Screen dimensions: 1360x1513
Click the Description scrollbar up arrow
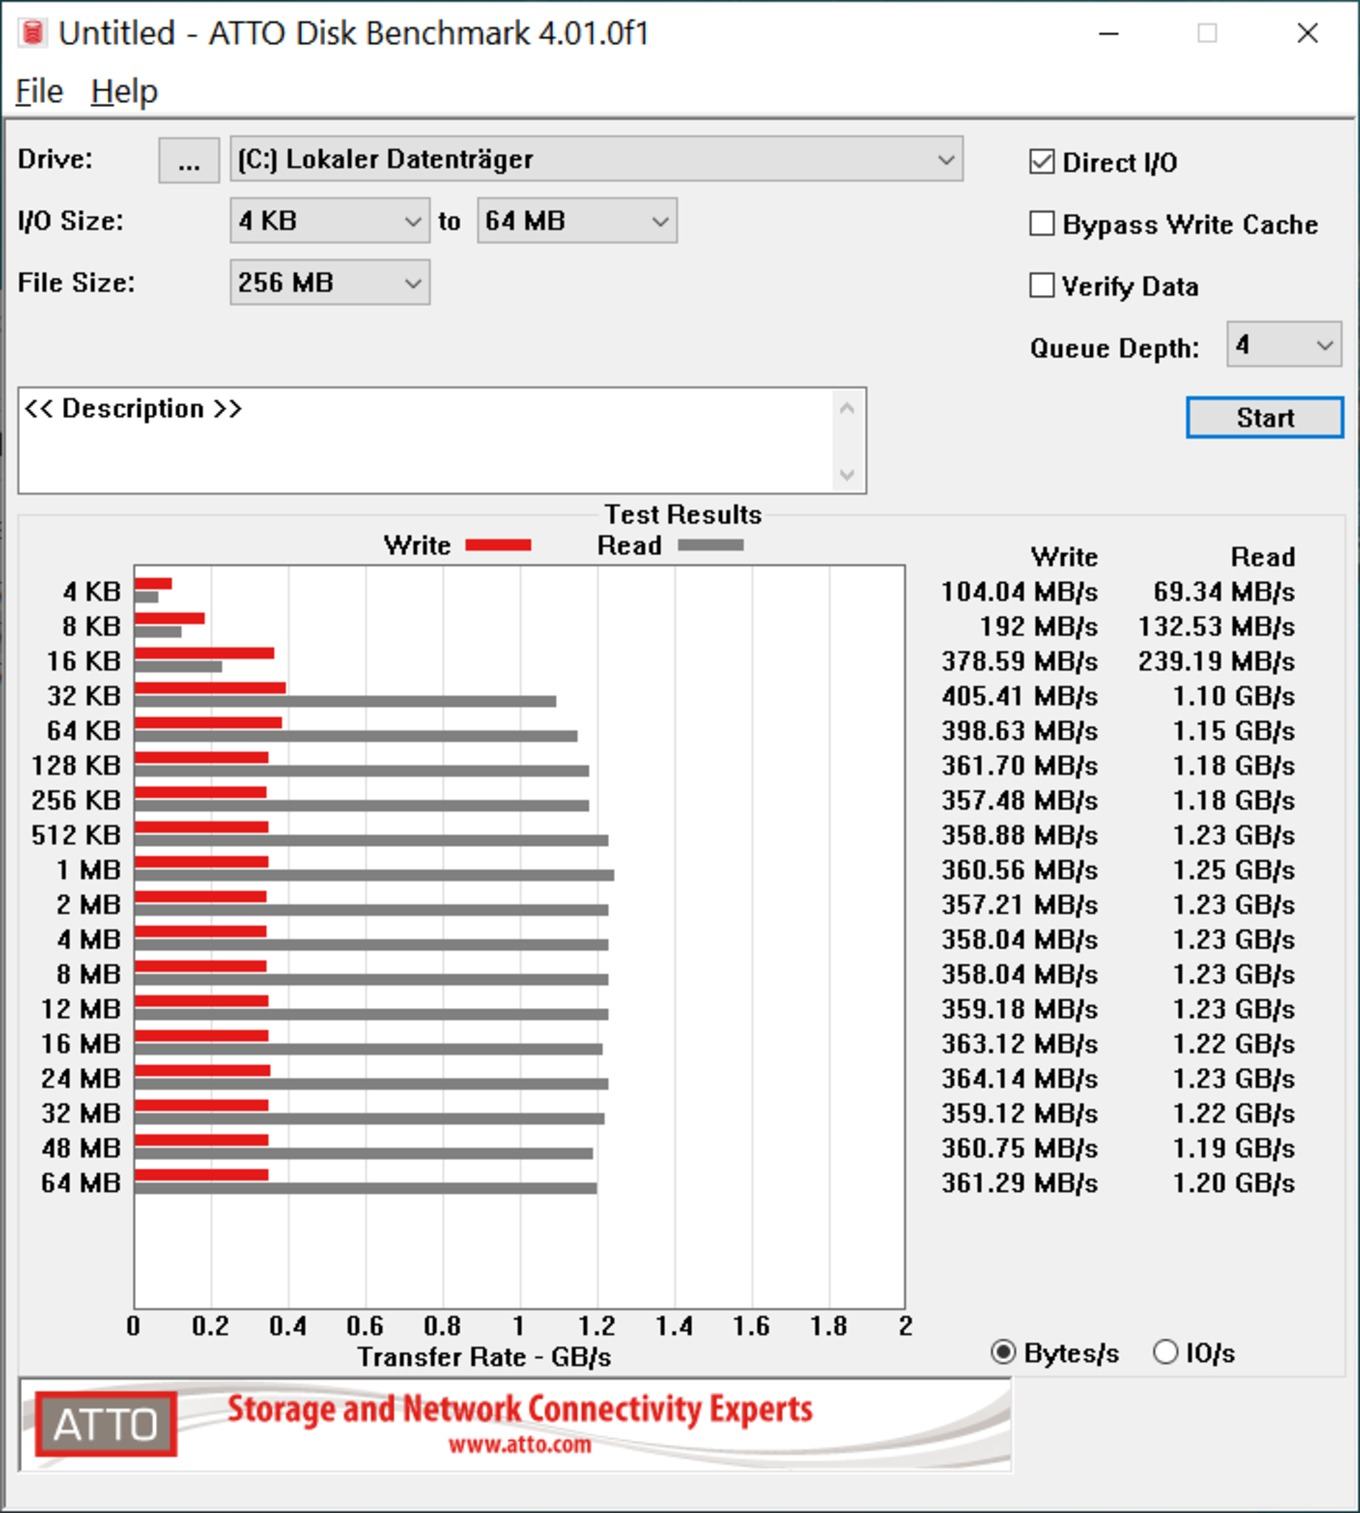847,408
